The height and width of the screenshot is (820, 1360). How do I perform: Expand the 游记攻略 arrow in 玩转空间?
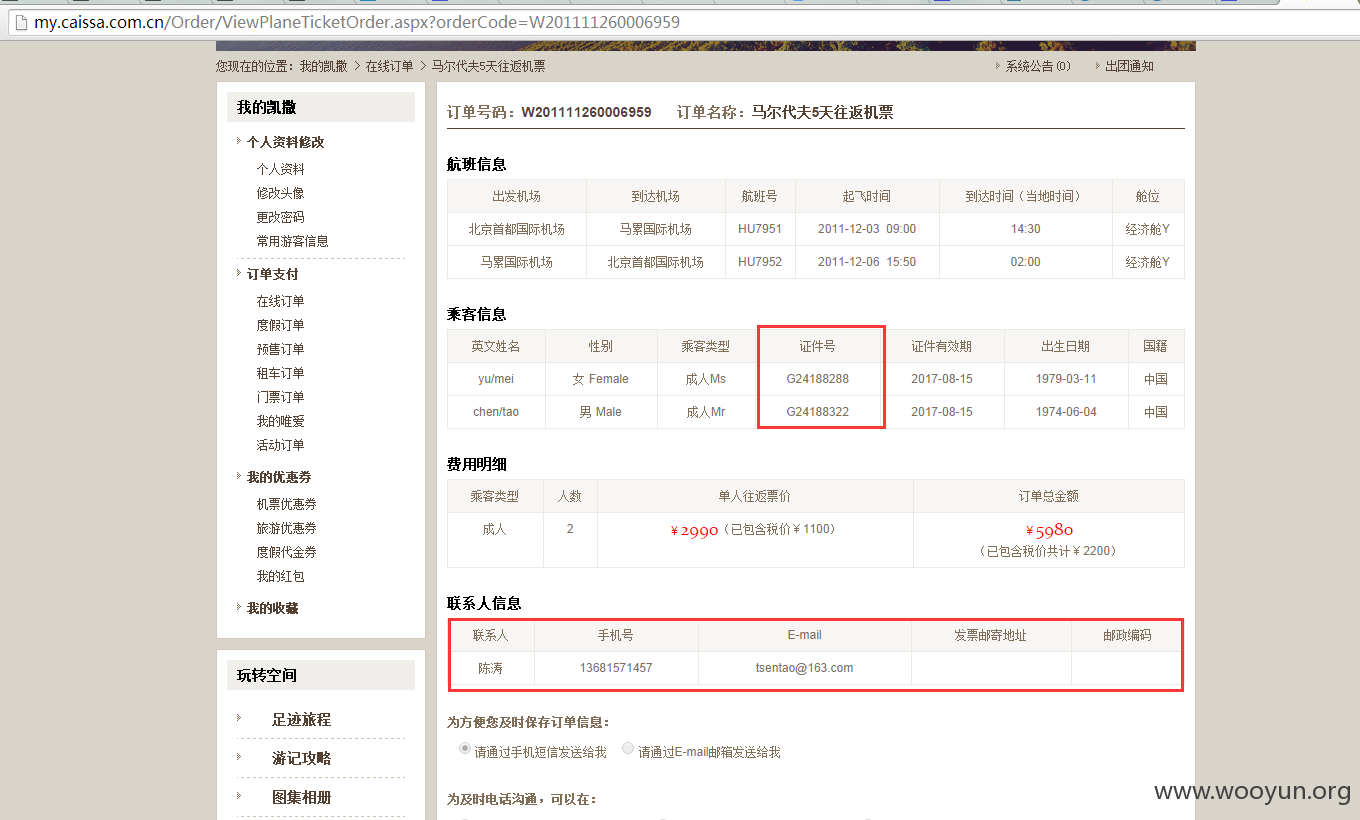click(239, 757)
